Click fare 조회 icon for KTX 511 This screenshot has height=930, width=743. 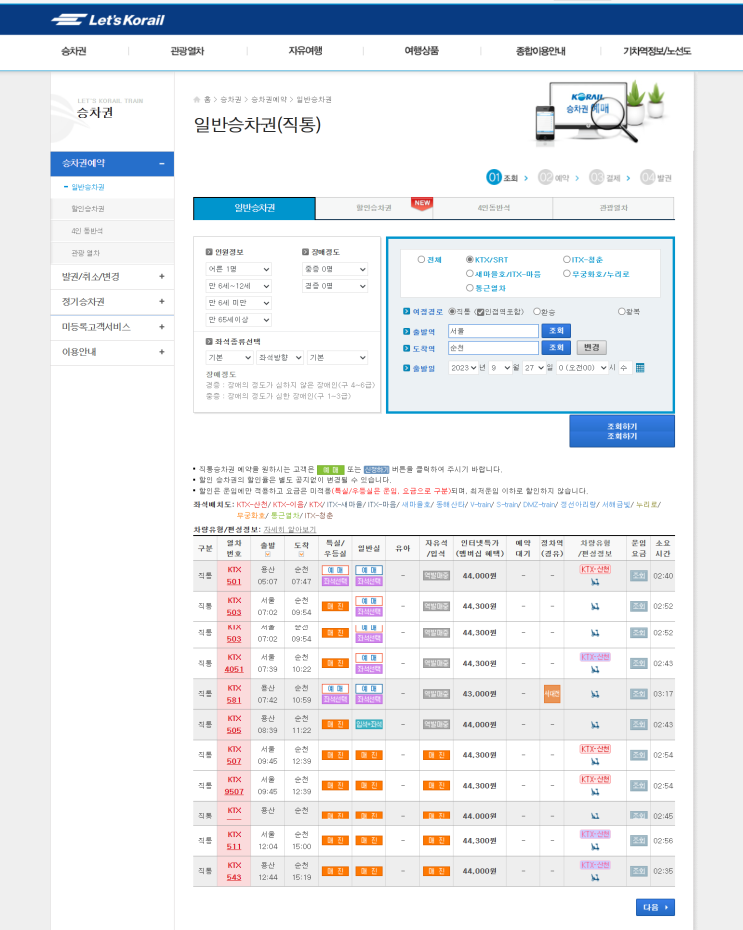(x=639, y=840)
